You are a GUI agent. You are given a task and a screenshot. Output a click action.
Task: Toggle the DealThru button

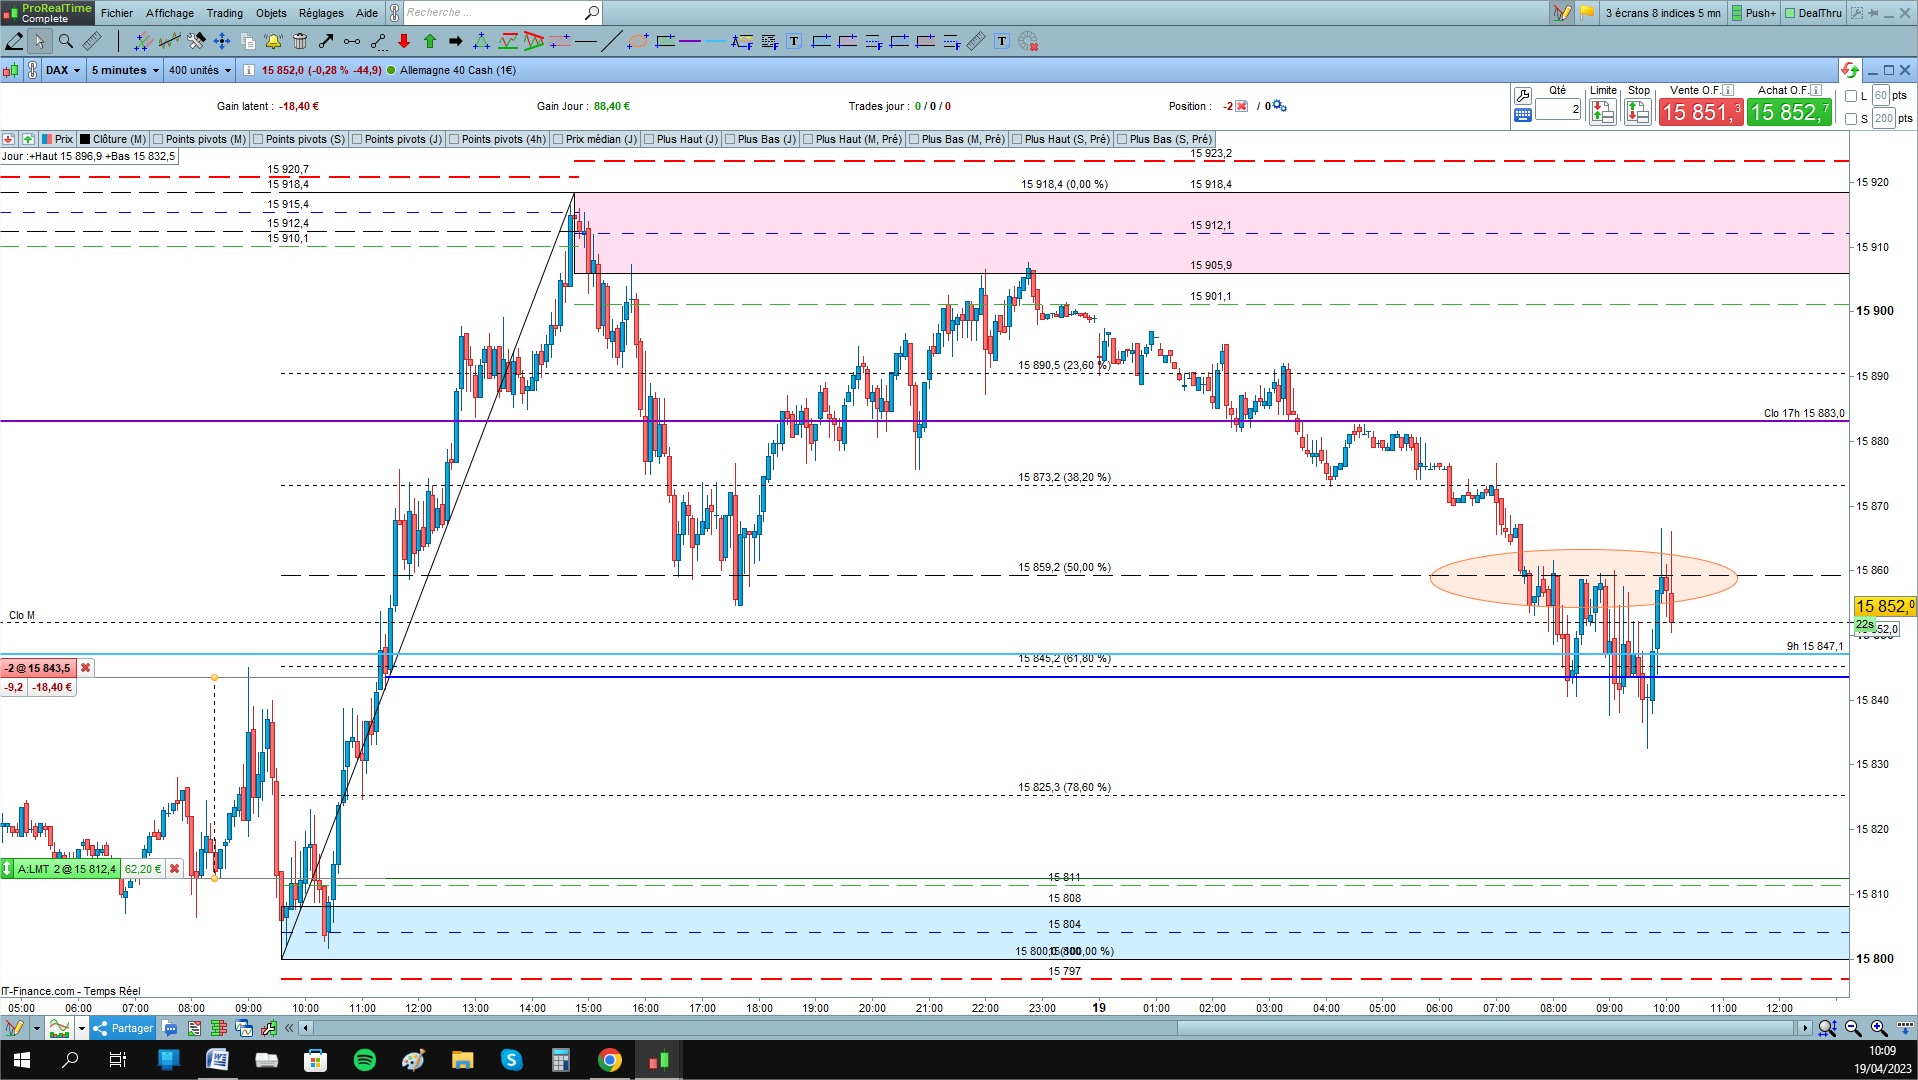pyautogui.click(x=1813, y=13)
